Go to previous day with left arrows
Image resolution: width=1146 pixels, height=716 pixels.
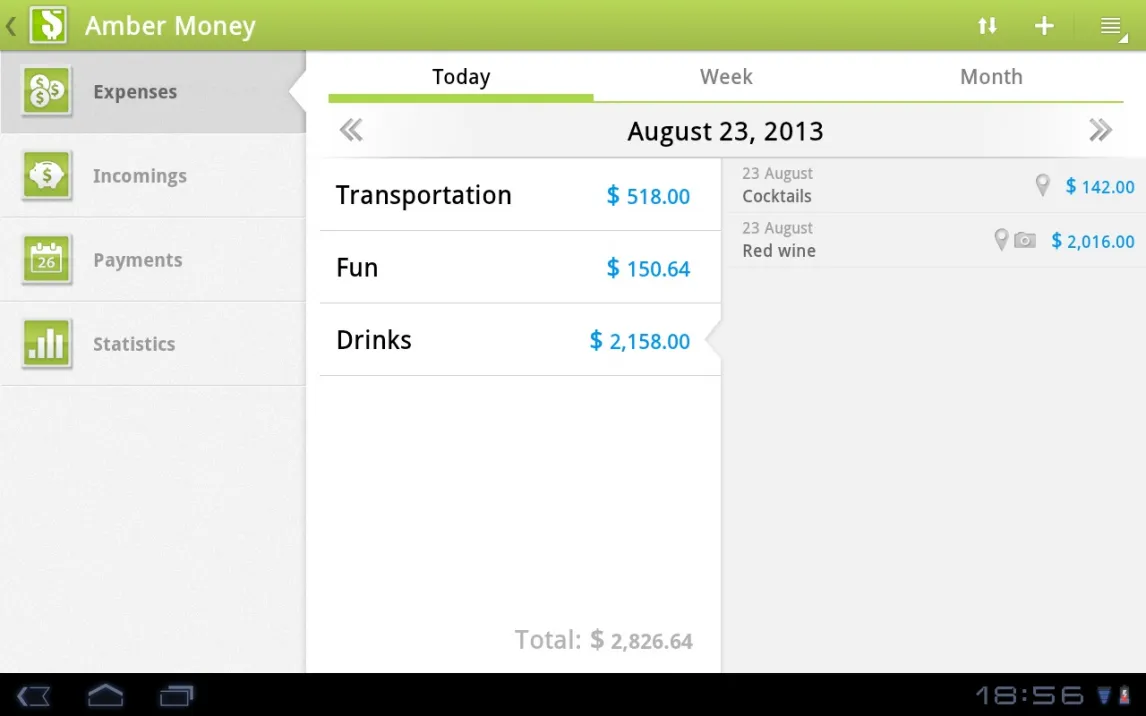click(351, 131)
